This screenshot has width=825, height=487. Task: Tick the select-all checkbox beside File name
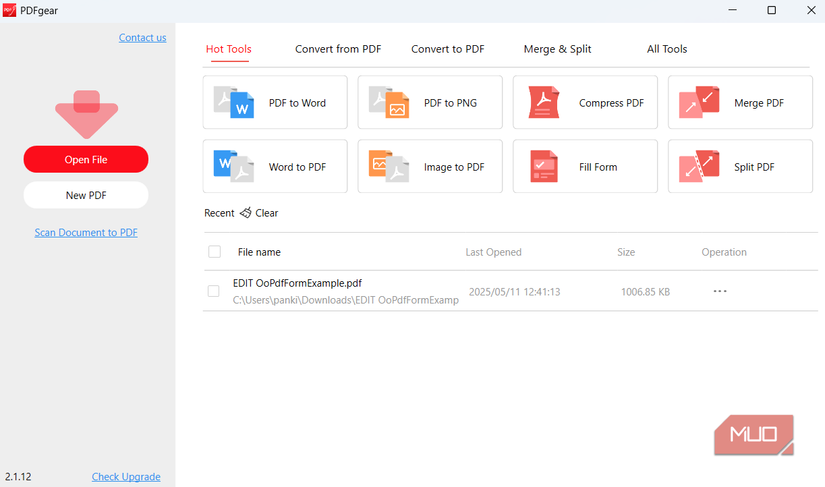tap(214, 252)
